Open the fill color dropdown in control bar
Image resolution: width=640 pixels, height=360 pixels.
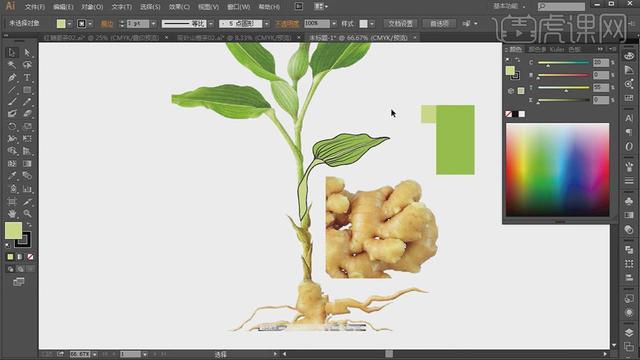click(69, 24)
